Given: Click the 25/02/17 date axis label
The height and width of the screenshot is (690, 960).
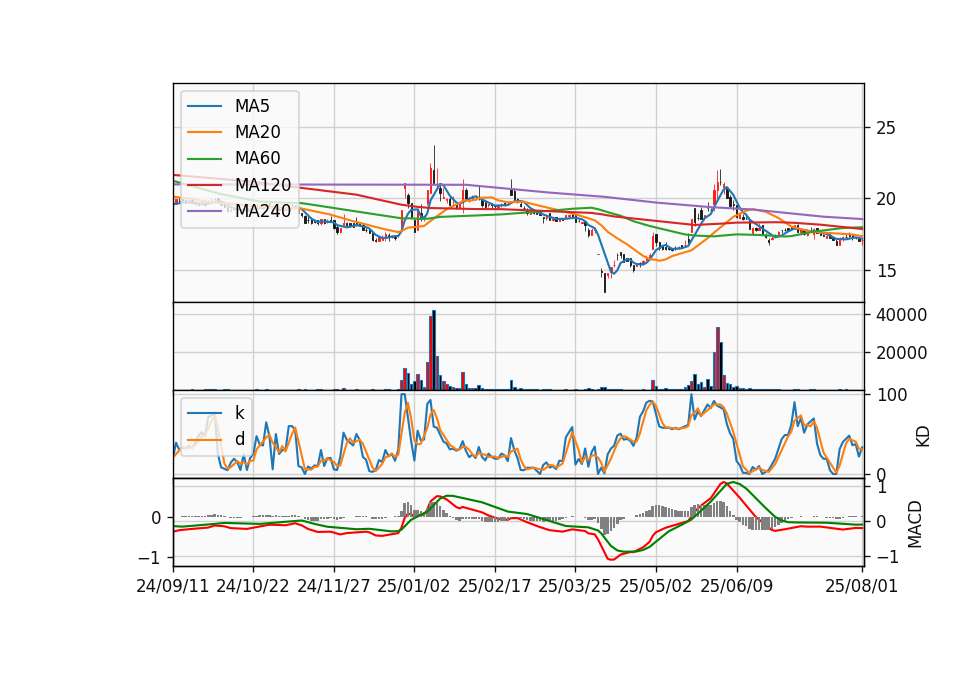Looking at the screenshot, I should 495,586.
